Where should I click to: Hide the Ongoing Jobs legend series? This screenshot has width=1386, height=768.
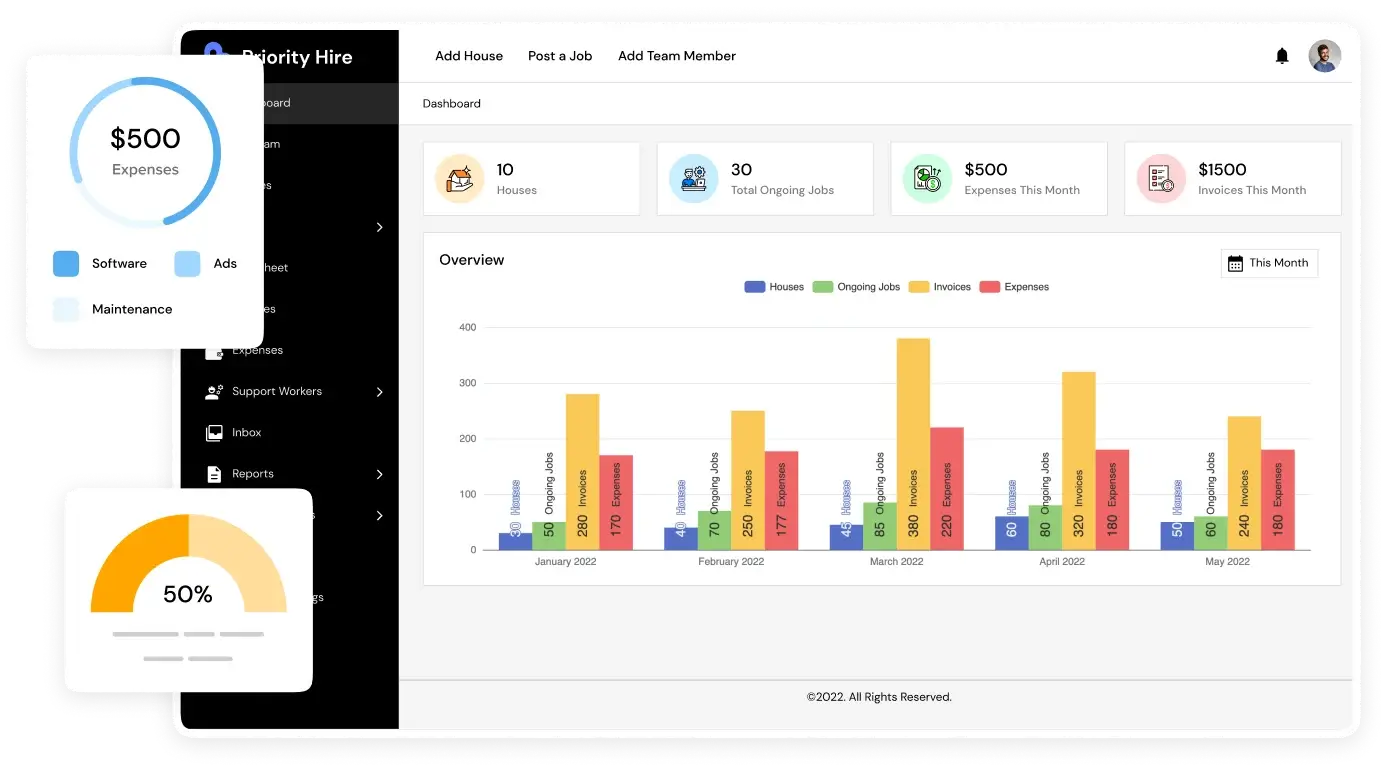coord(856,287)
